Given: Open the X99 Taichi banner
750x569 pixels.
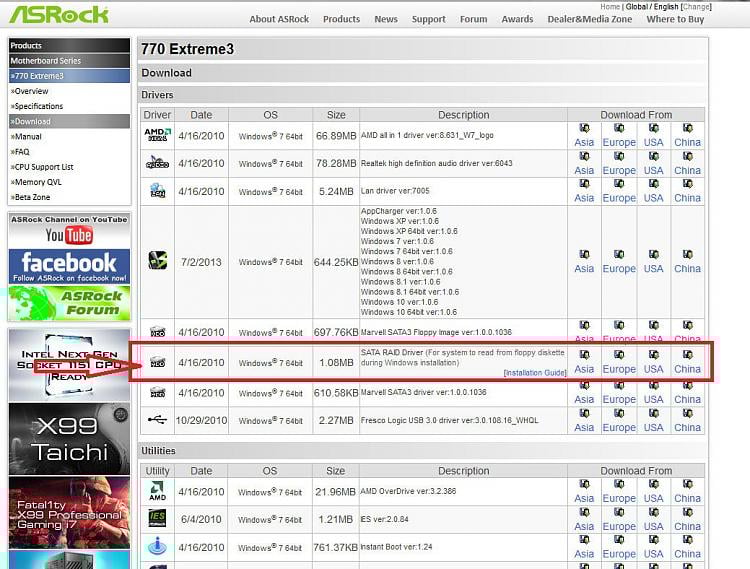Looking at the screenshot, I should tap(69, 438).
